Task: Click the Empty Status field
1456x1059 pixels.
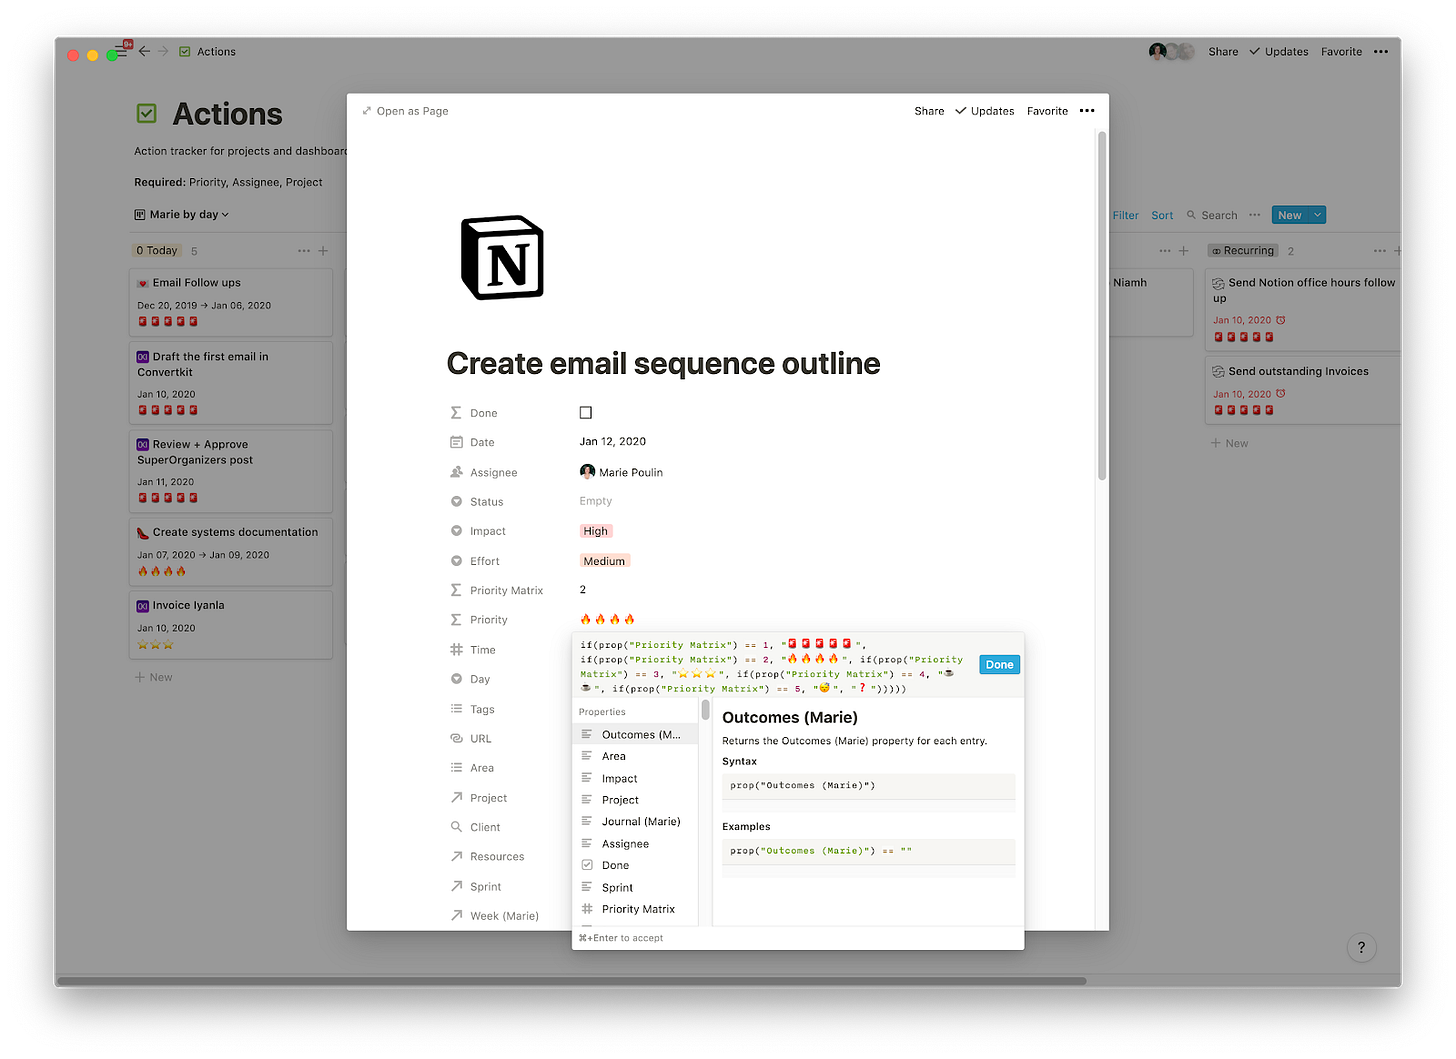Action: (596, 501)
